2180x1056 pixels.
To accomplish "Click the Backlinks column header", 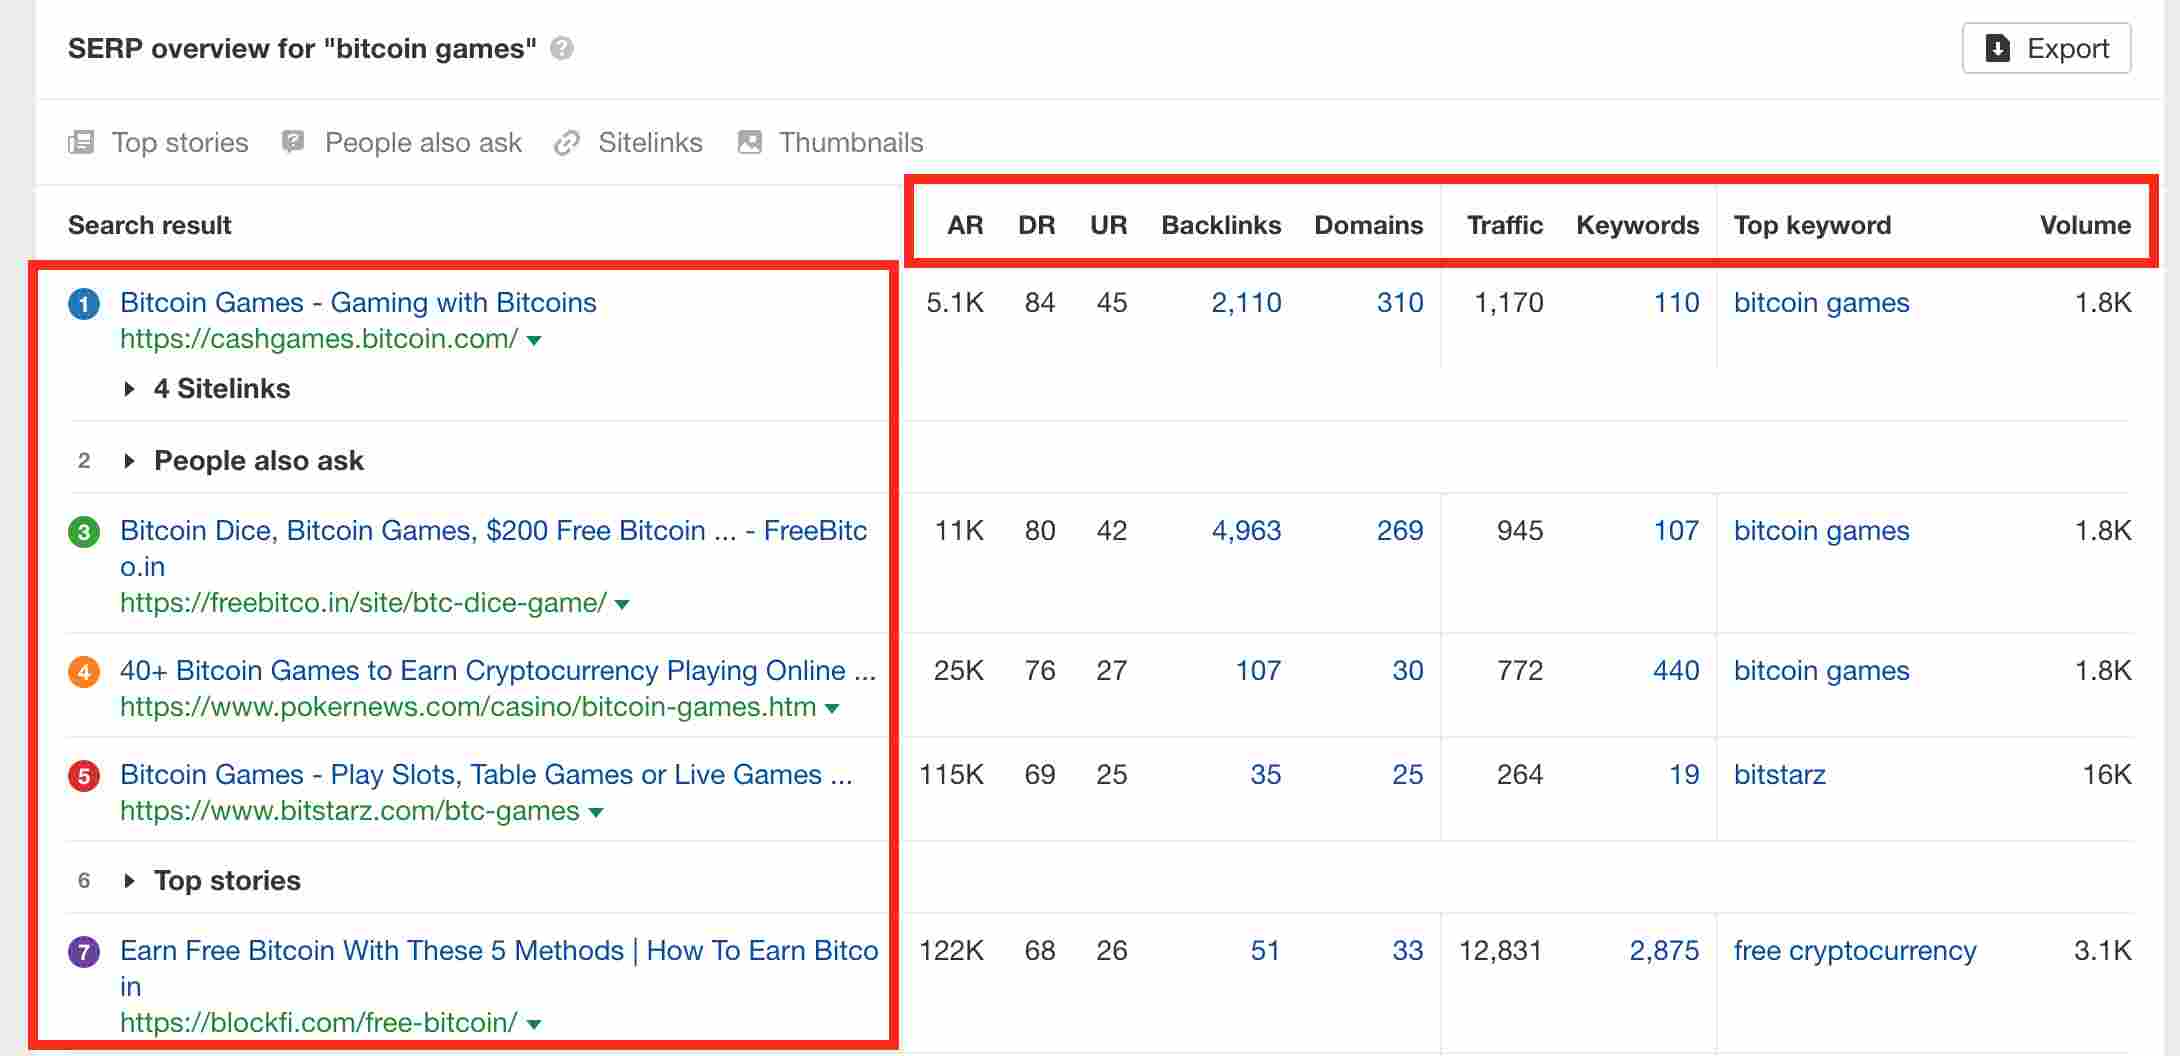I will click(1221, 225).
